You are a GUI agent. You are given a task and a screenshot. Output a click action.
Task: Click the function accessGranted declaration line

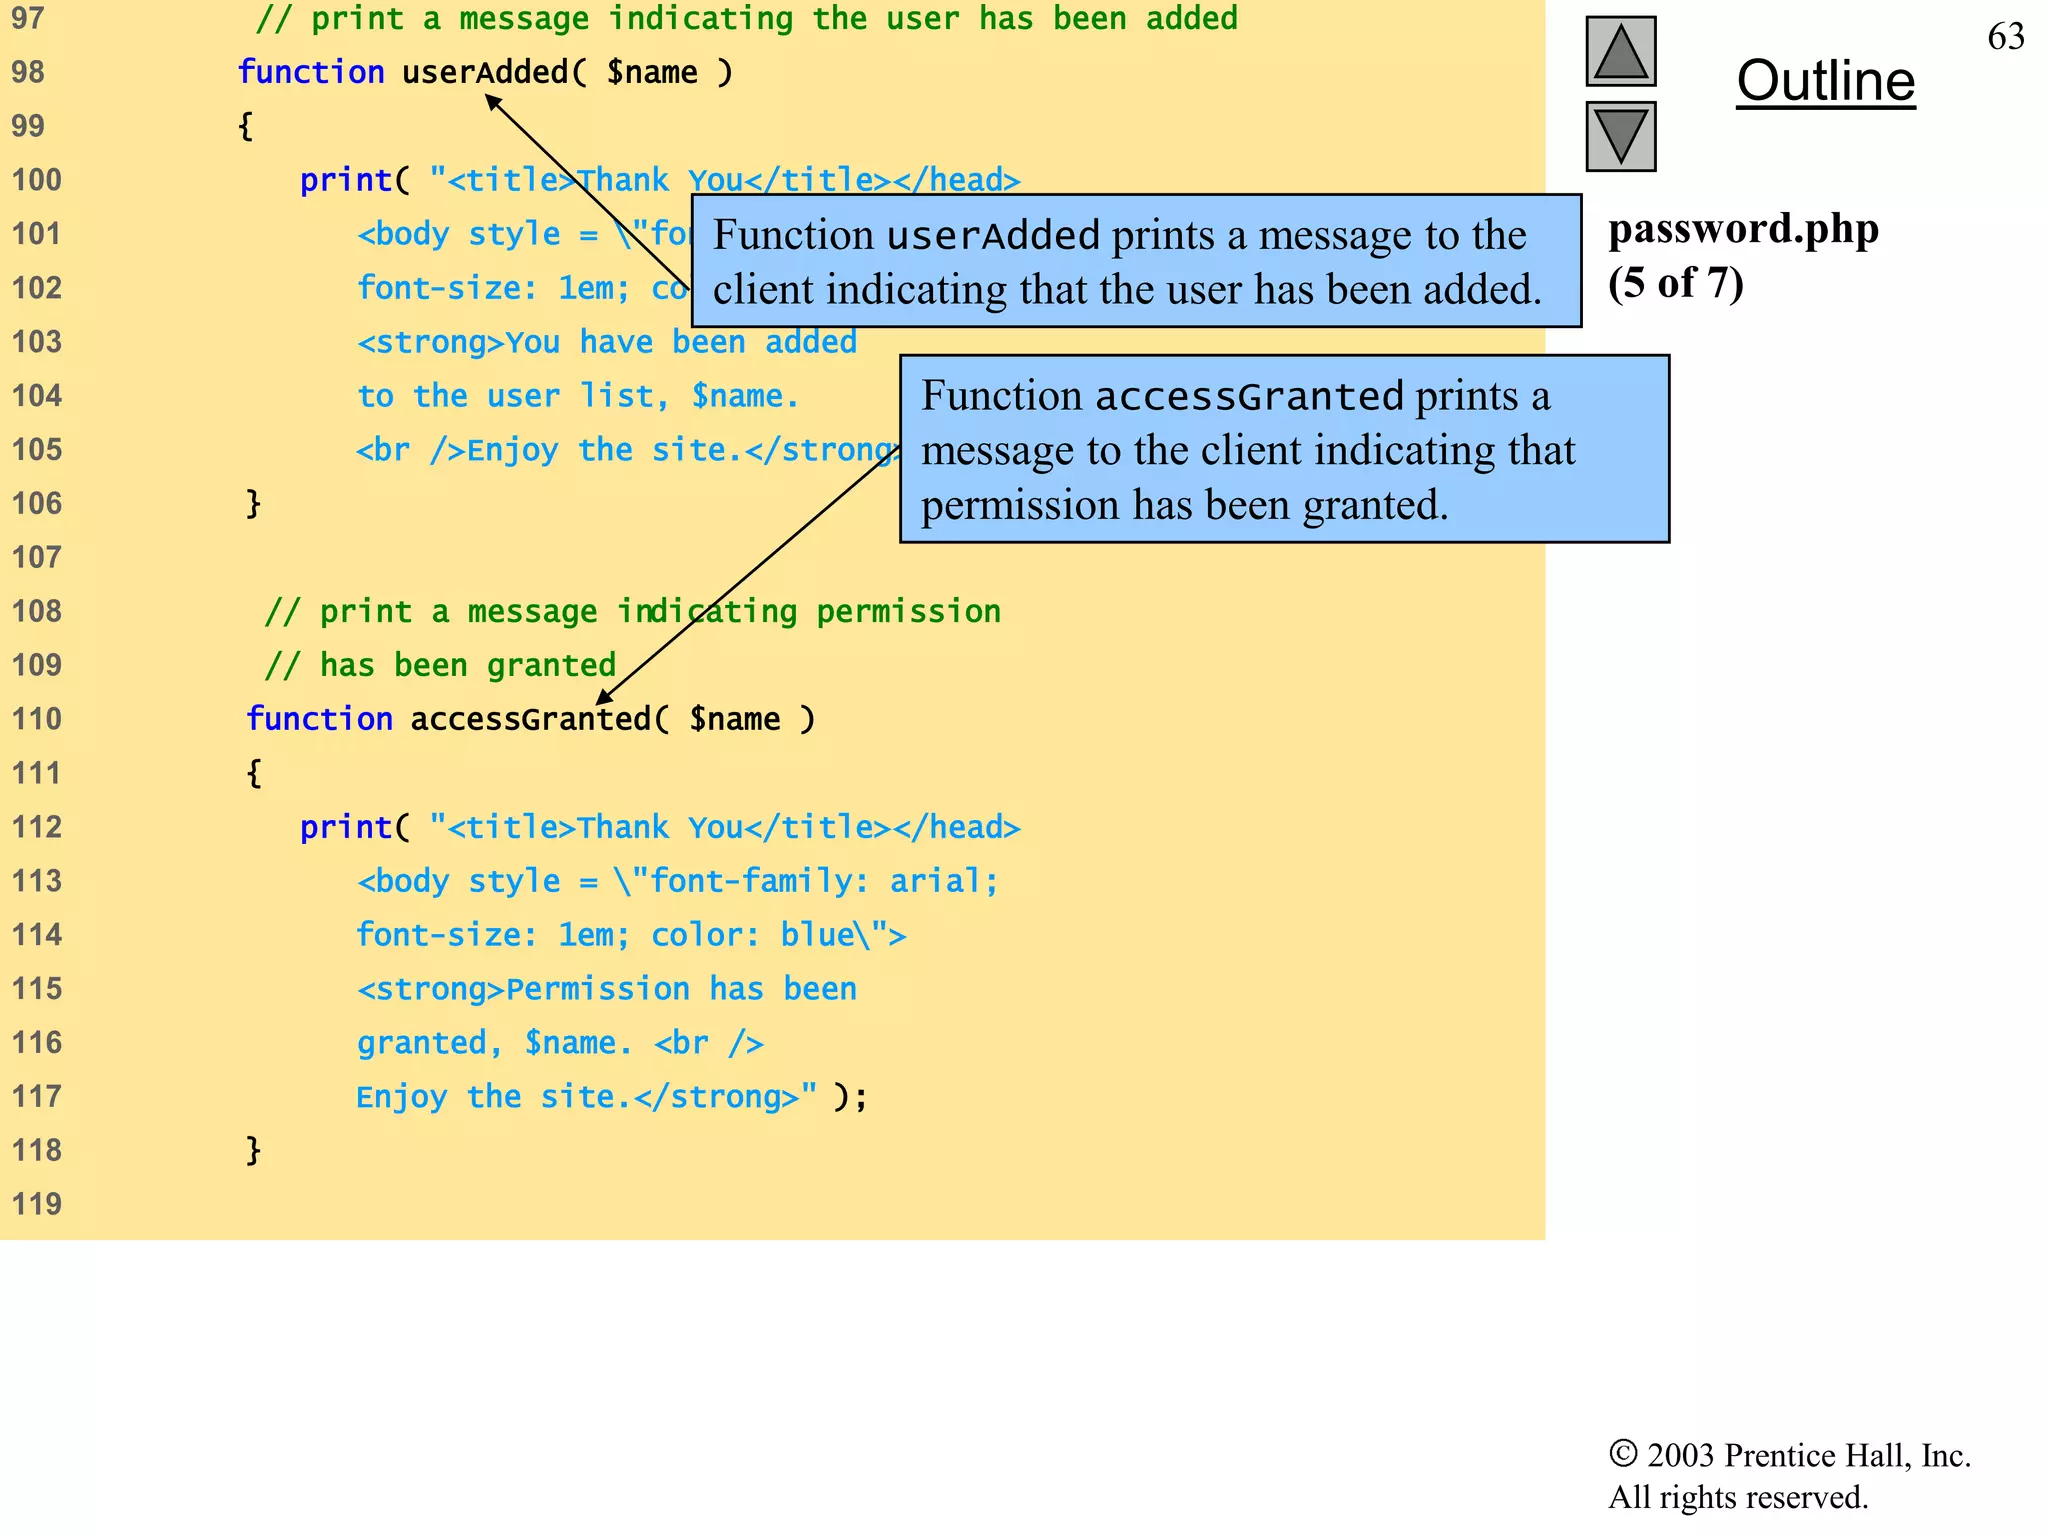point(530,719)
